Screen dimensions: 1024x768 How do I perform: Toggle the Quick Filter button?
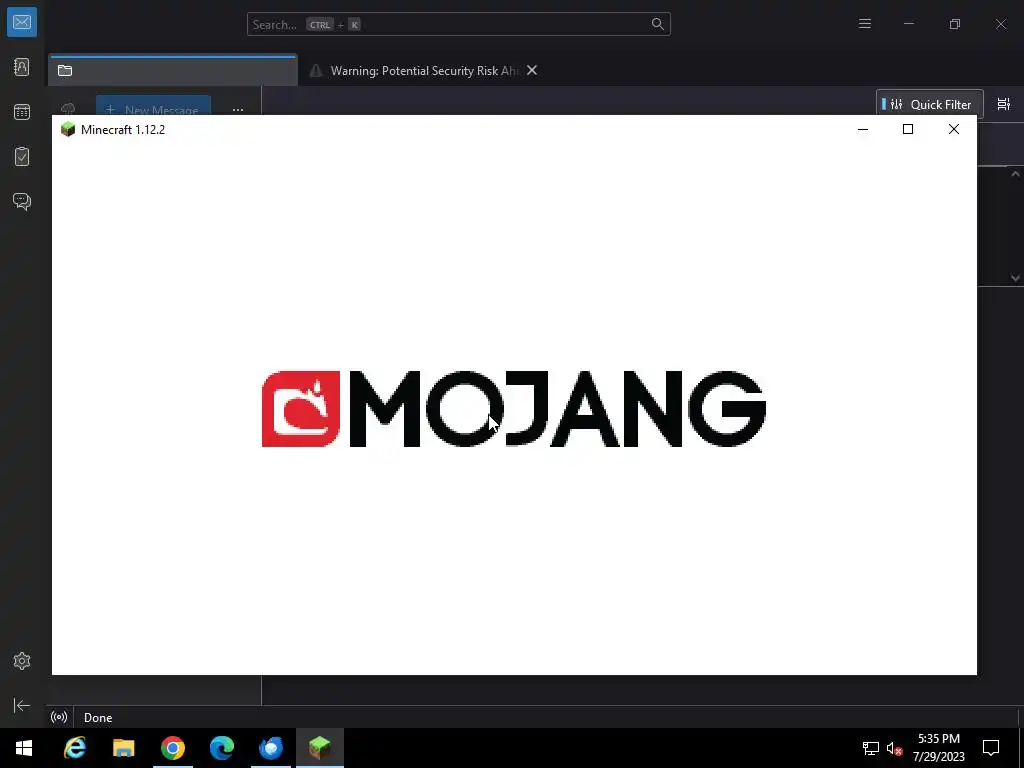(x=929, y=104)
